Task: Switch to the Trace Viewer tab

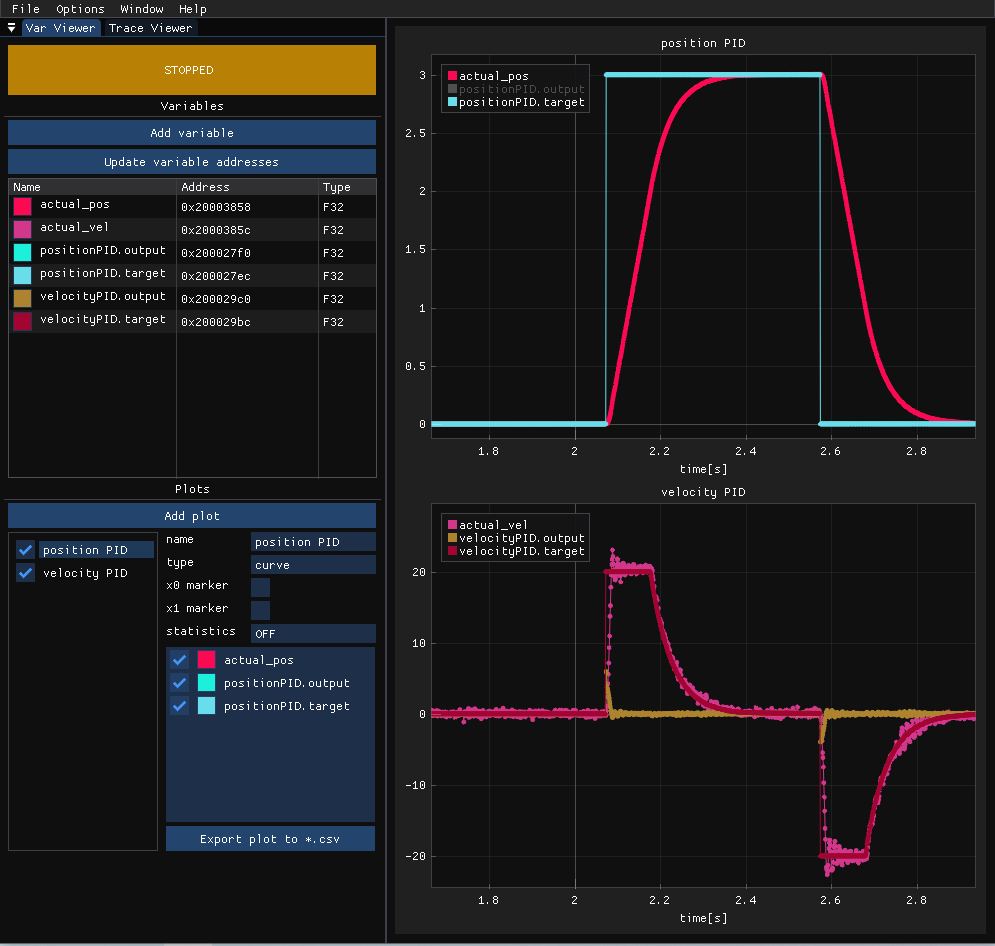Action: tap(150, 28)
